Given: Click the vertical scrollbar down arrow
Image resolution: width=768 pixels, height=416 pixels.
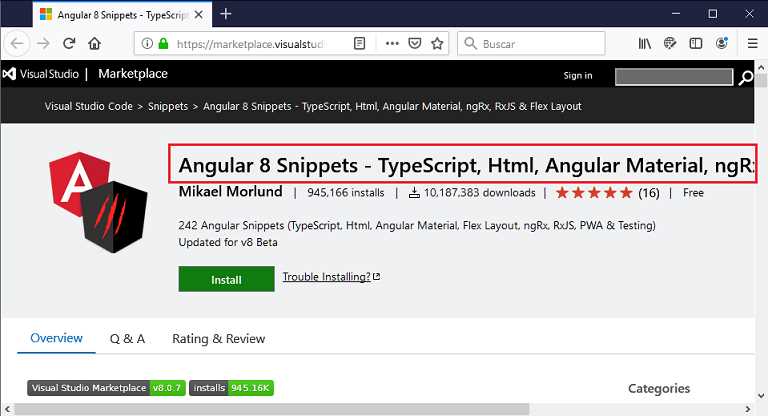Looking at the screenshot, I should [x=761, y=395].
